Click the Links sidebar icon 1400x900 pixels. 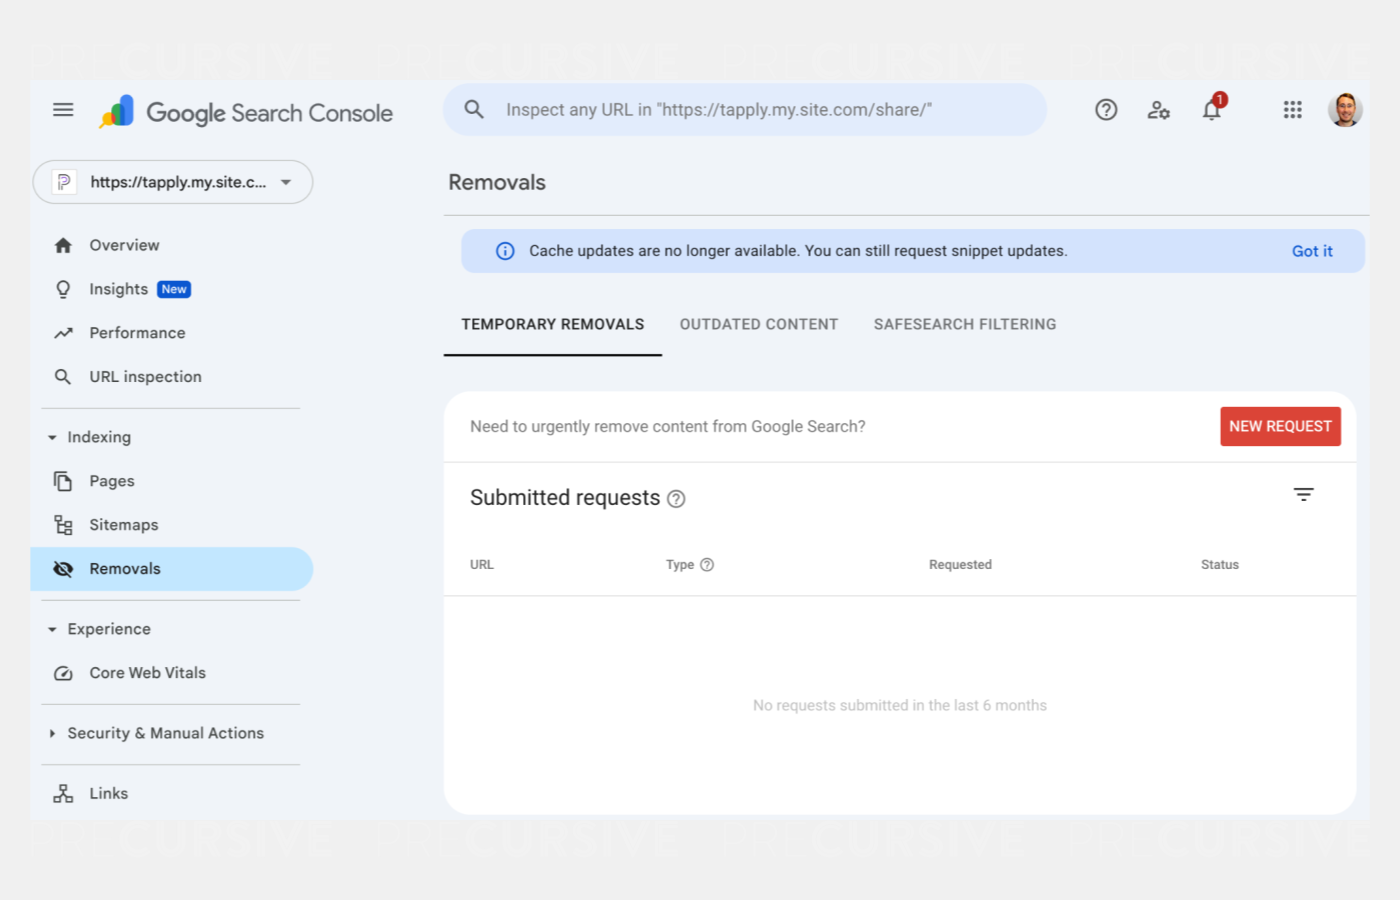click(63, 793)
